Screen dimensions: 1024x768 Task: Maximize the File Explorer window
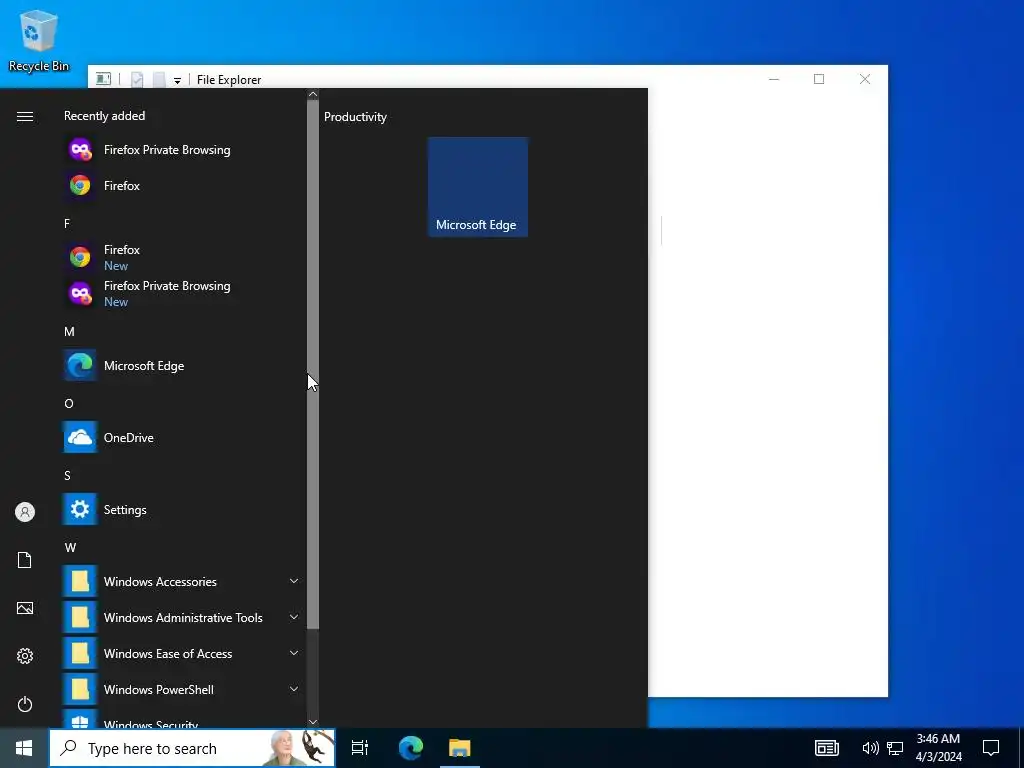[819, 79]
